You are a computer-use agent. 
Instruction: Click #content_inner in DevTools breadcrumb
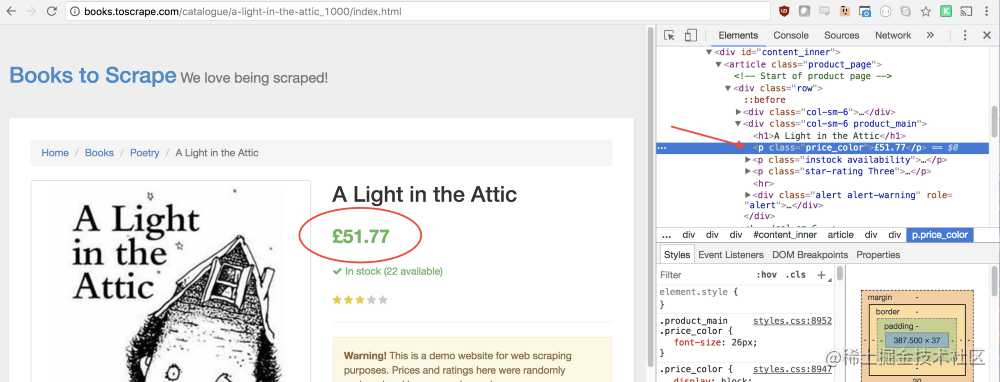784,235
